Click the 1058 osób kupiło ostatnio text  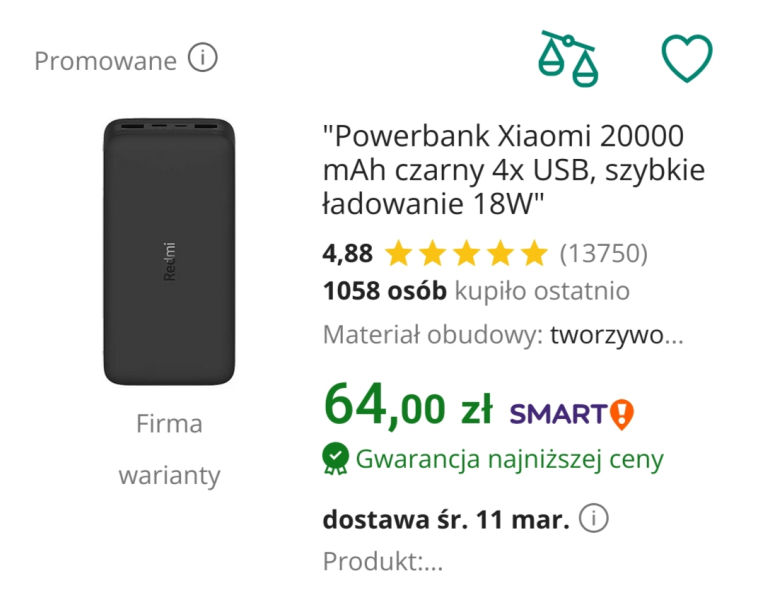tap(476, 291)
